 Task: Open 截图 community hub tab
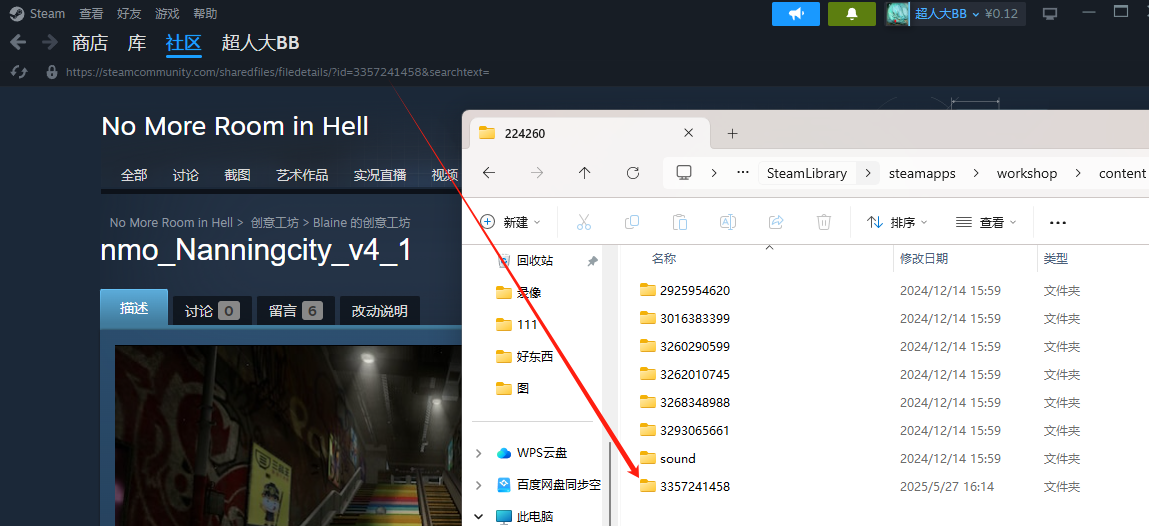[x=237, y=175]
